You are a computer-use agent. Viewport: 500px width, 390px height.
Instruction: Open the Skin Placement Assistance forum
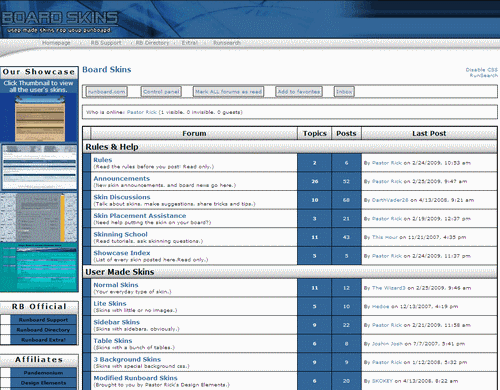coord(140,216)
